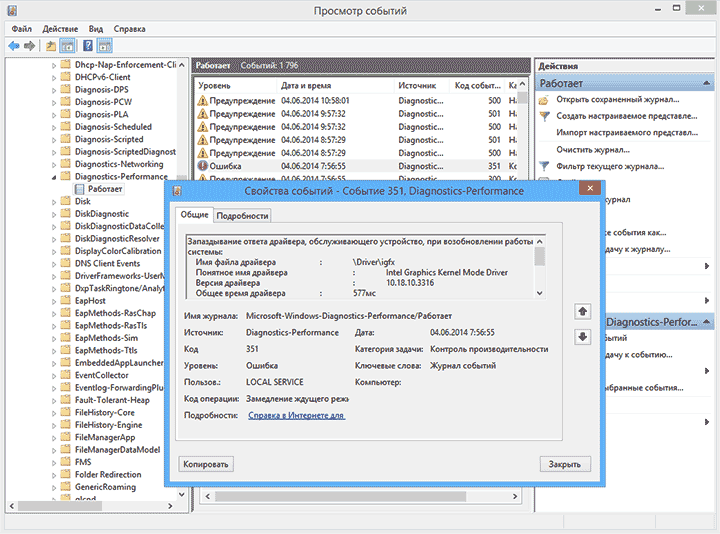Click the Event Viewer app icon in title bar
720x534 pixels.
12,10
